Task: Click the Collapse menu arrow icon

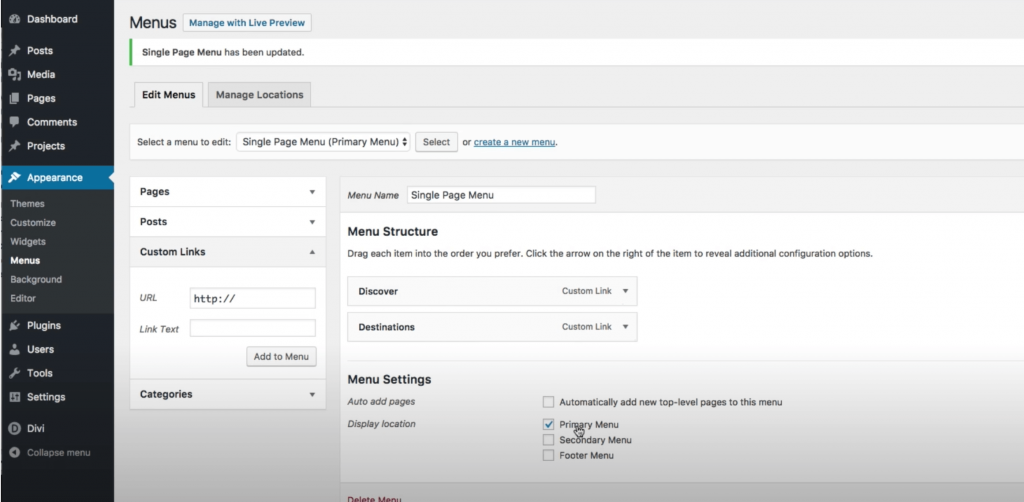Action: pos(14,453)
